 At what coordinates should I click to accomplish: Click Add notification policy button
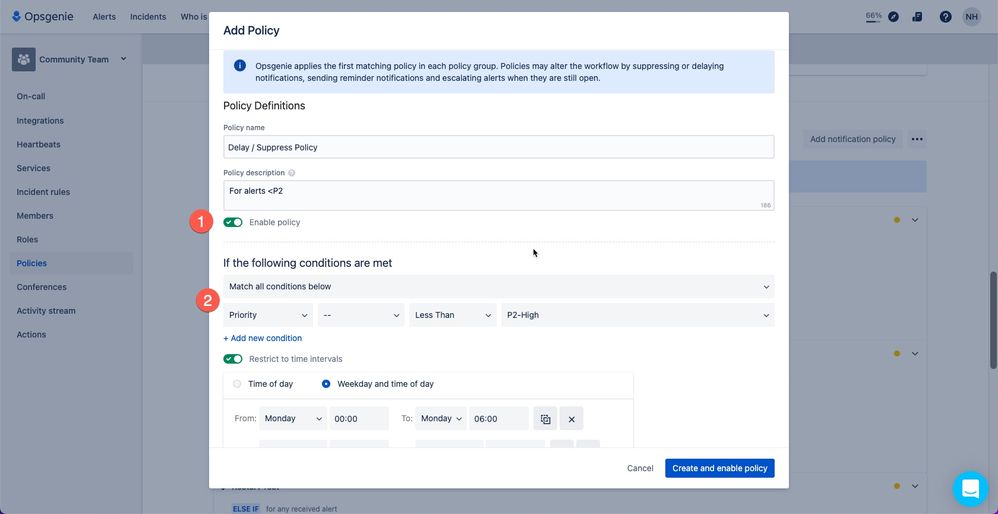[x=853, y=139]
